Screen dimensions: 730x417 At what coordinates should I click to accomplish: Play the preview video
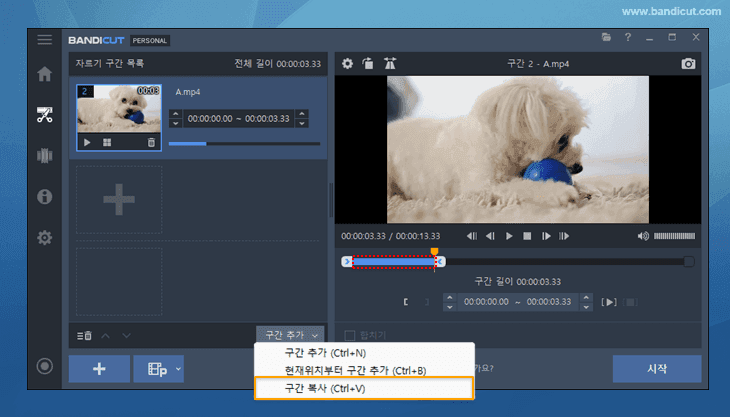(509, 236)
